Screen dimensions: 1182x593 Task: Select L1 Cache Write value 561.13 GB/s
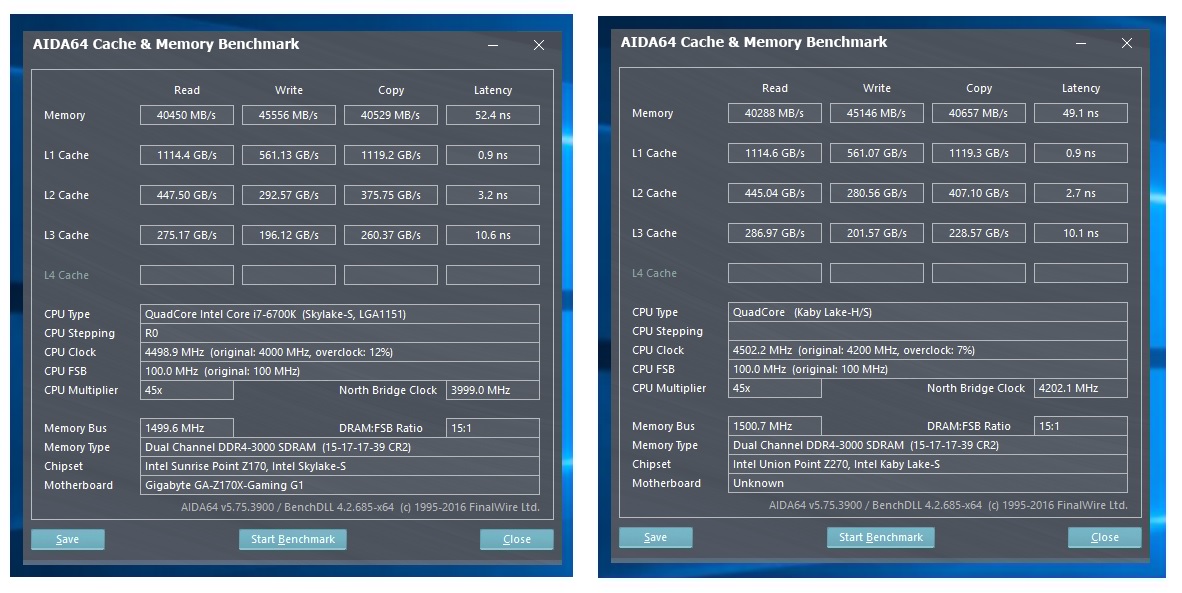tap(289, 155)
